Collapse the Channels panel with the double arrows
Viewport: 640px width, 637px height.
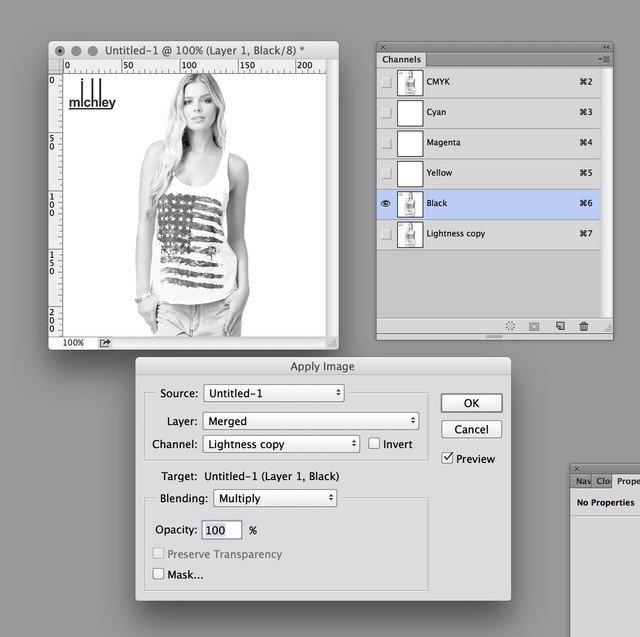click(605, 47)
